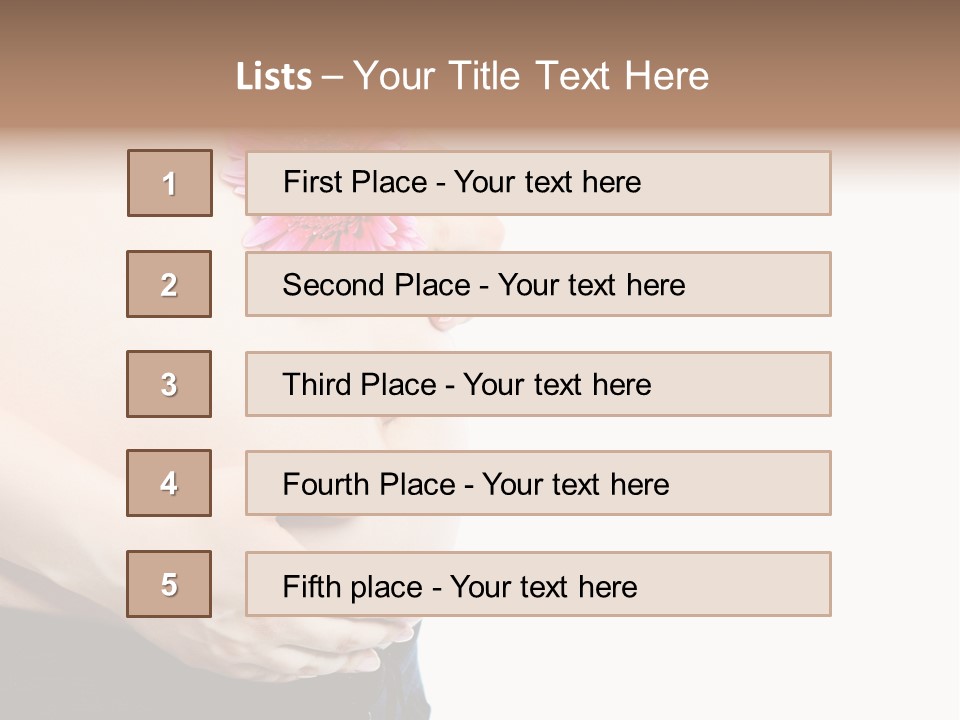
Task: Select the number 2 square
Action: tap(169, 284)
